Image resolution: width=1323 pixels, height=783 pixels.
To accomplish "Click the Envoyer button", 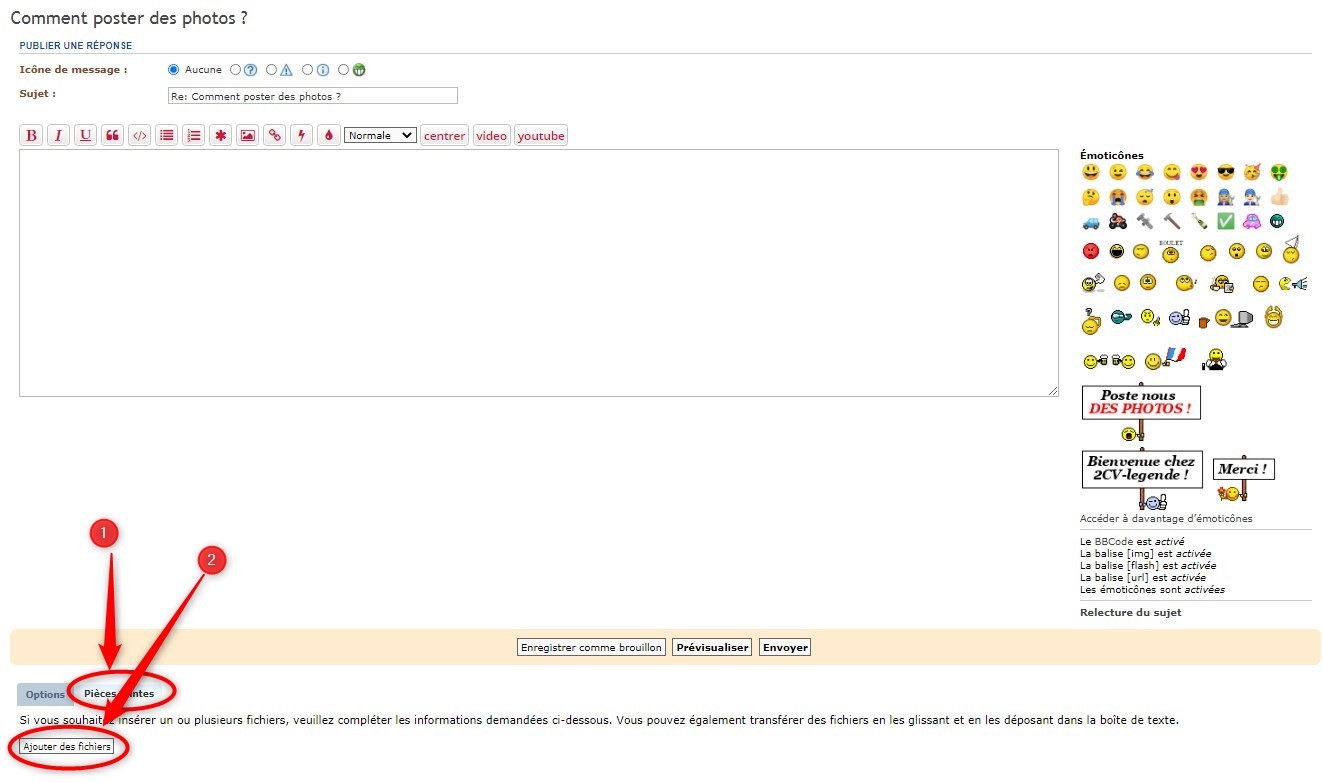I will pos(785,648).
